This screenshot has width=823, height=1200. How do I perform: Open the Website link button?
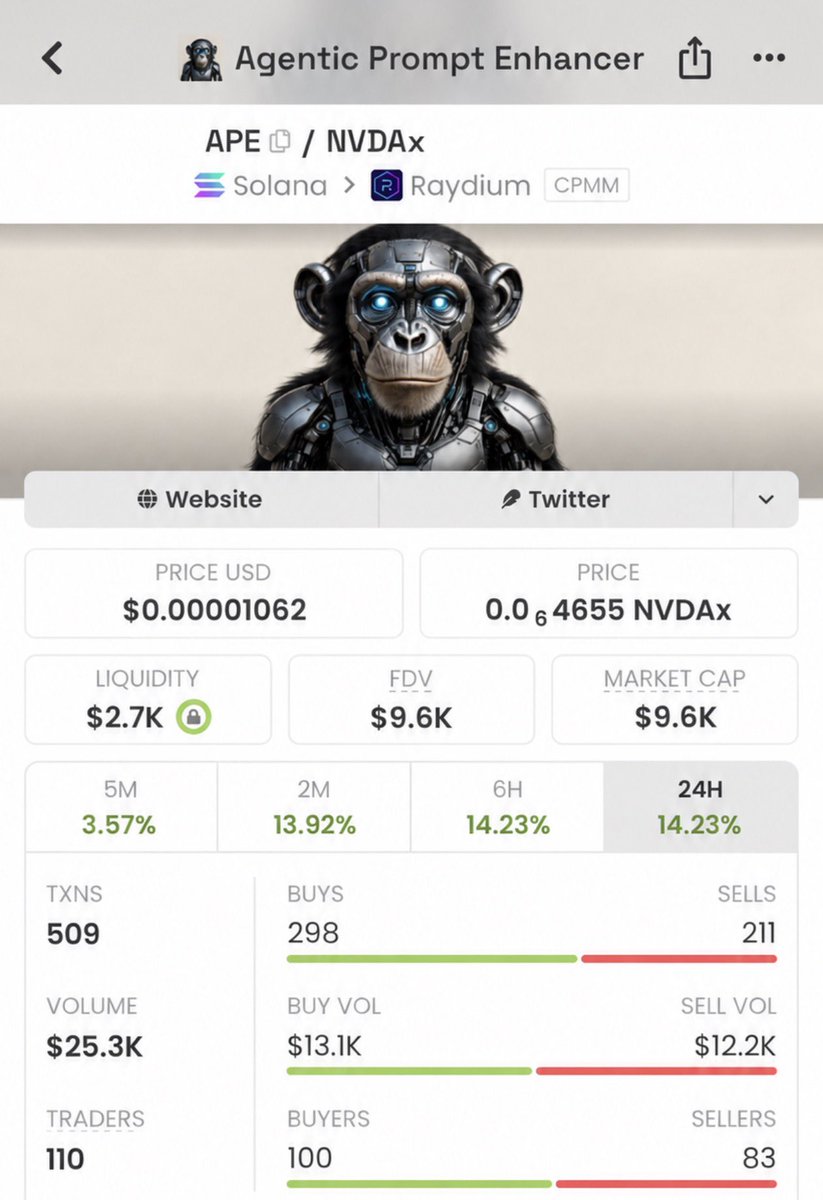coord(201,499)
